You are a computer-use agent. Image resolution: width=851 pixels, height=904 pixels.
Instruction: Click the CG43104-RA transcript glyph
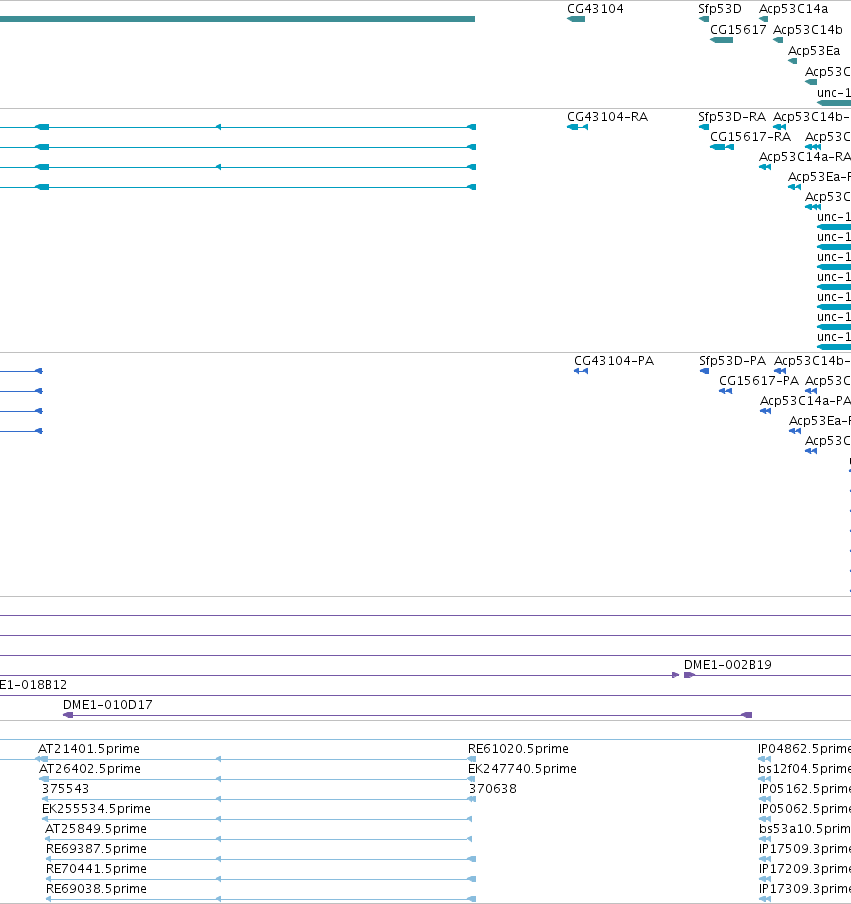coord(578,127)
